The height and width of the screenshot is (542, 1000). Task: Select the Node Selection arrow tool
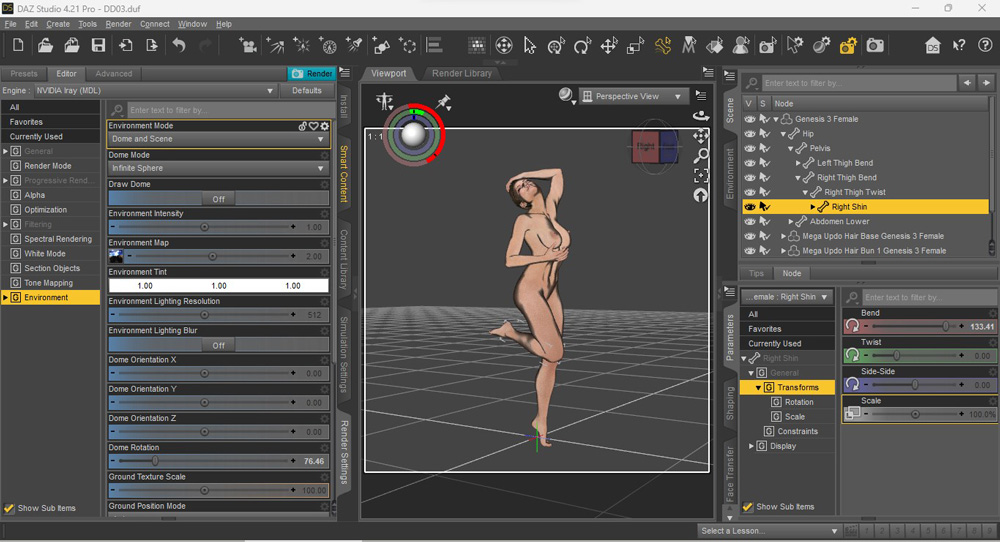(x=529, y=45)
